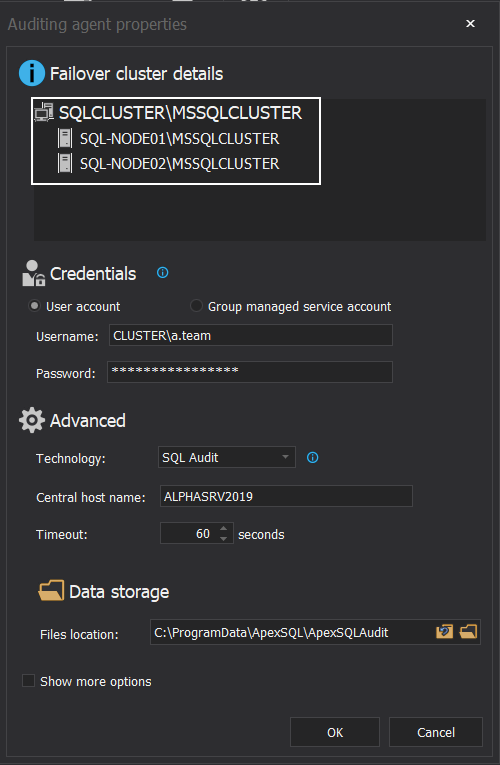This screenshot has height=765, width=500.
Task: Click the Username: label
Action: 67,337
